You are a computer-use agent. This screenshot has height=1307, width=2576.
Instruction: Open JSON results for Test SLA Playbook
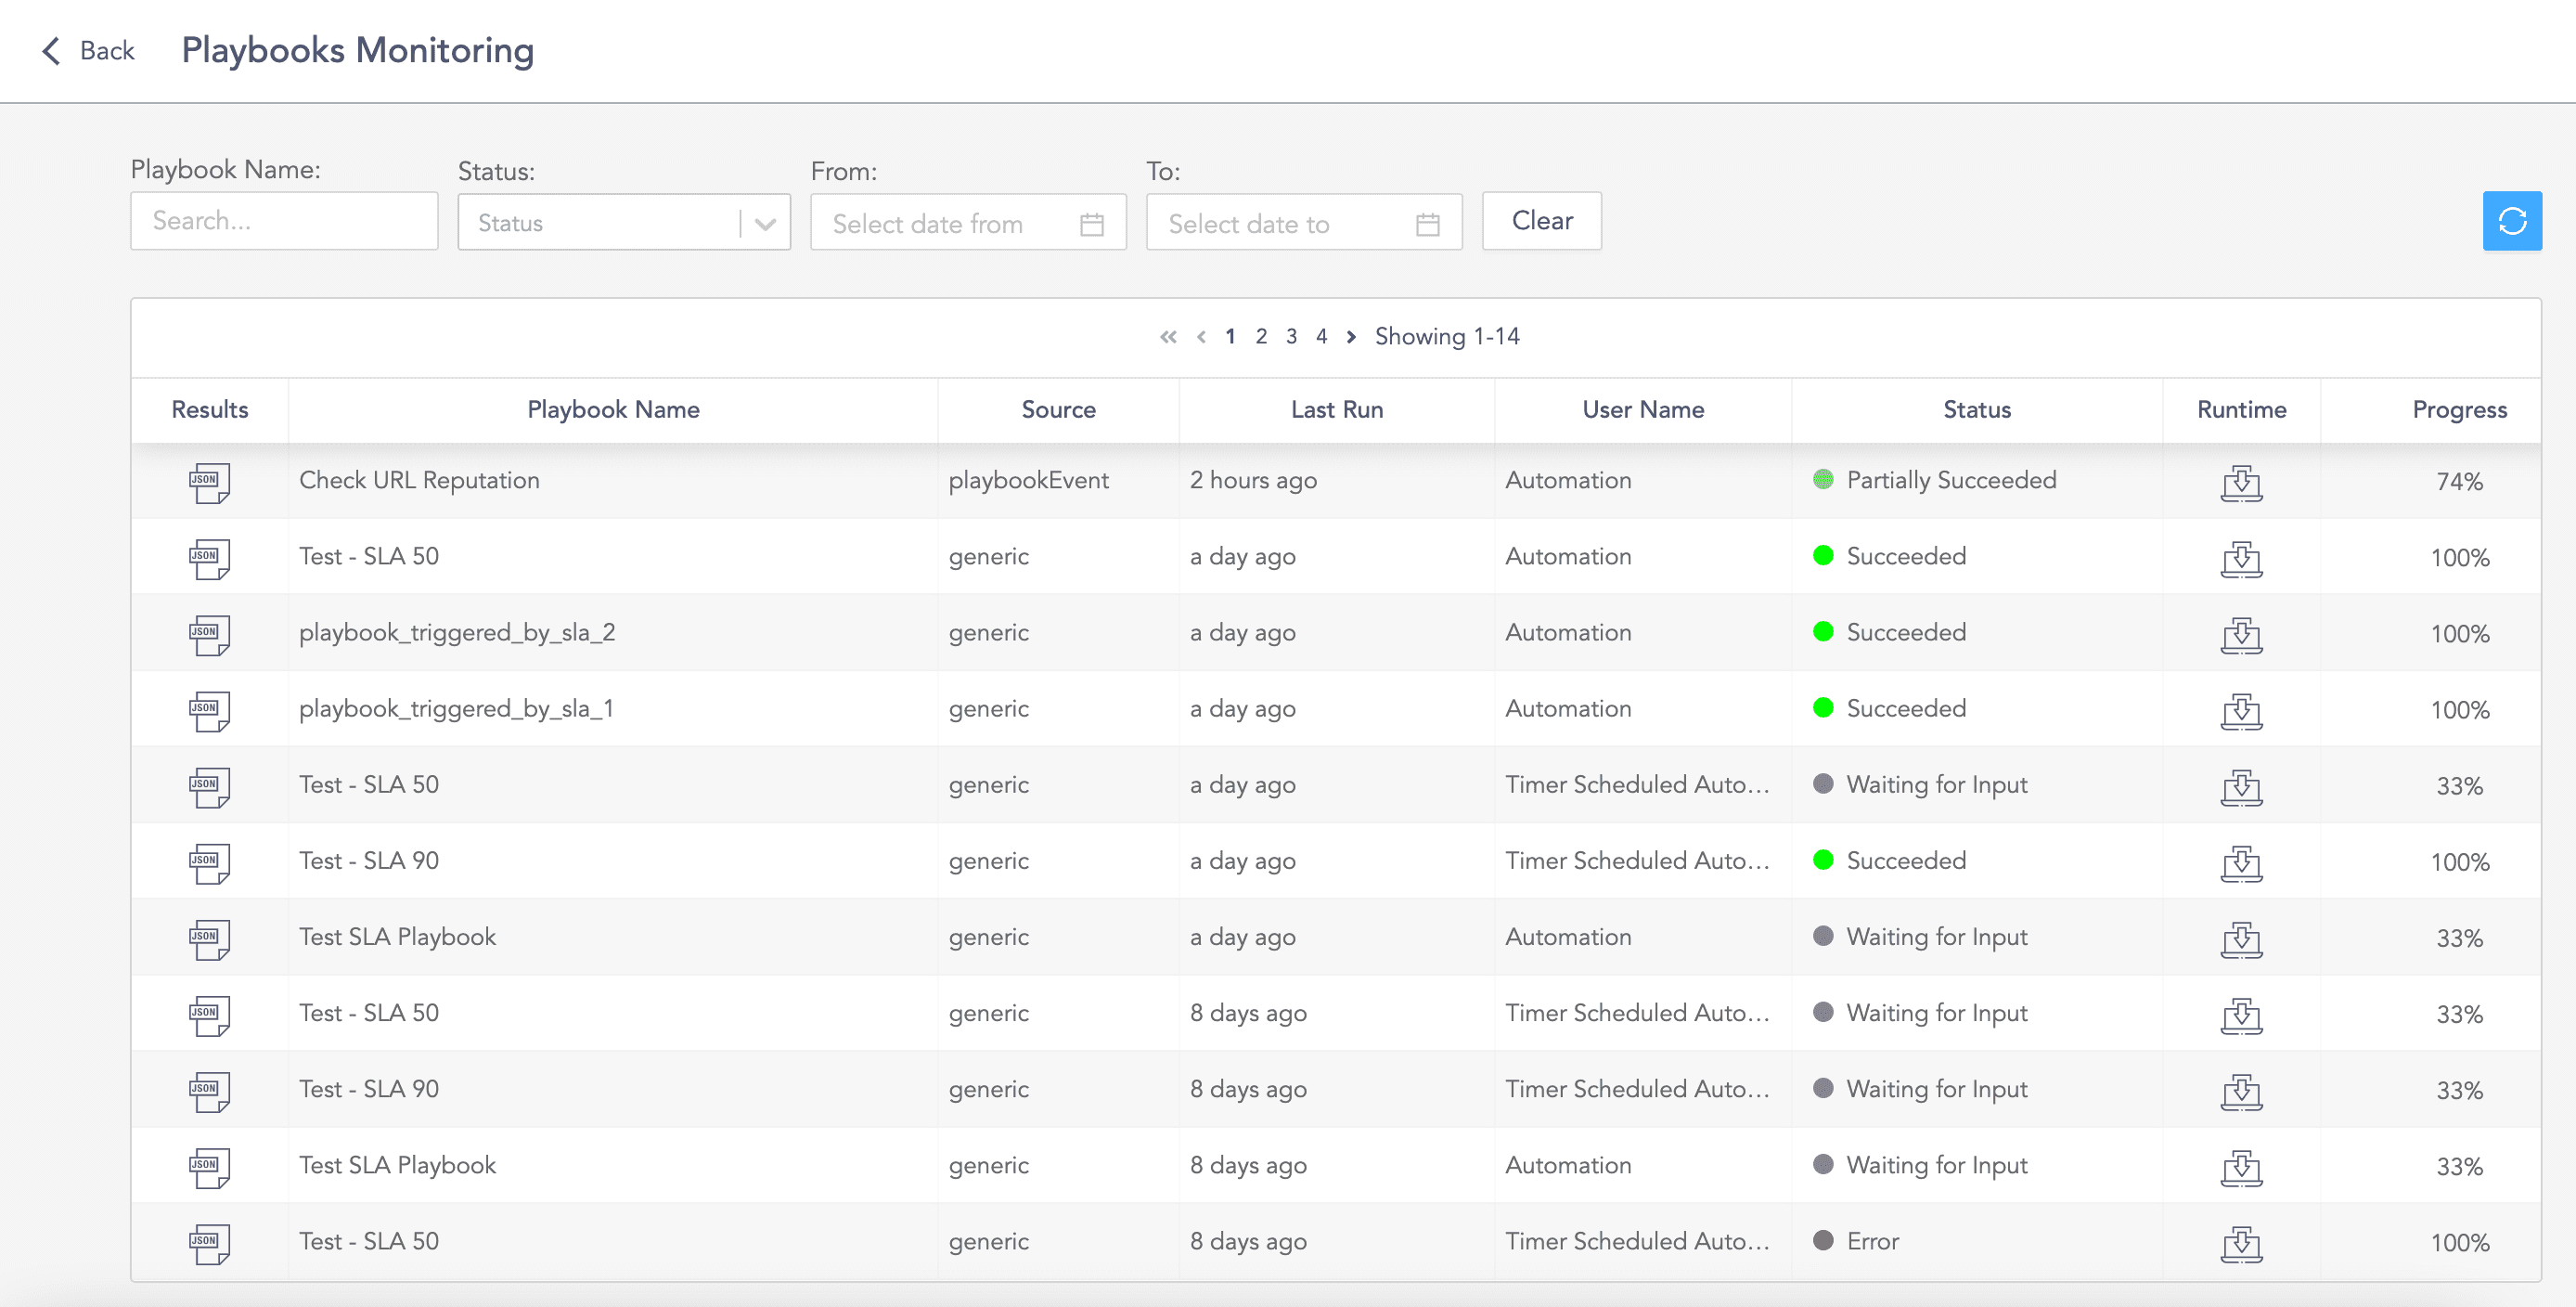[209, 937]
